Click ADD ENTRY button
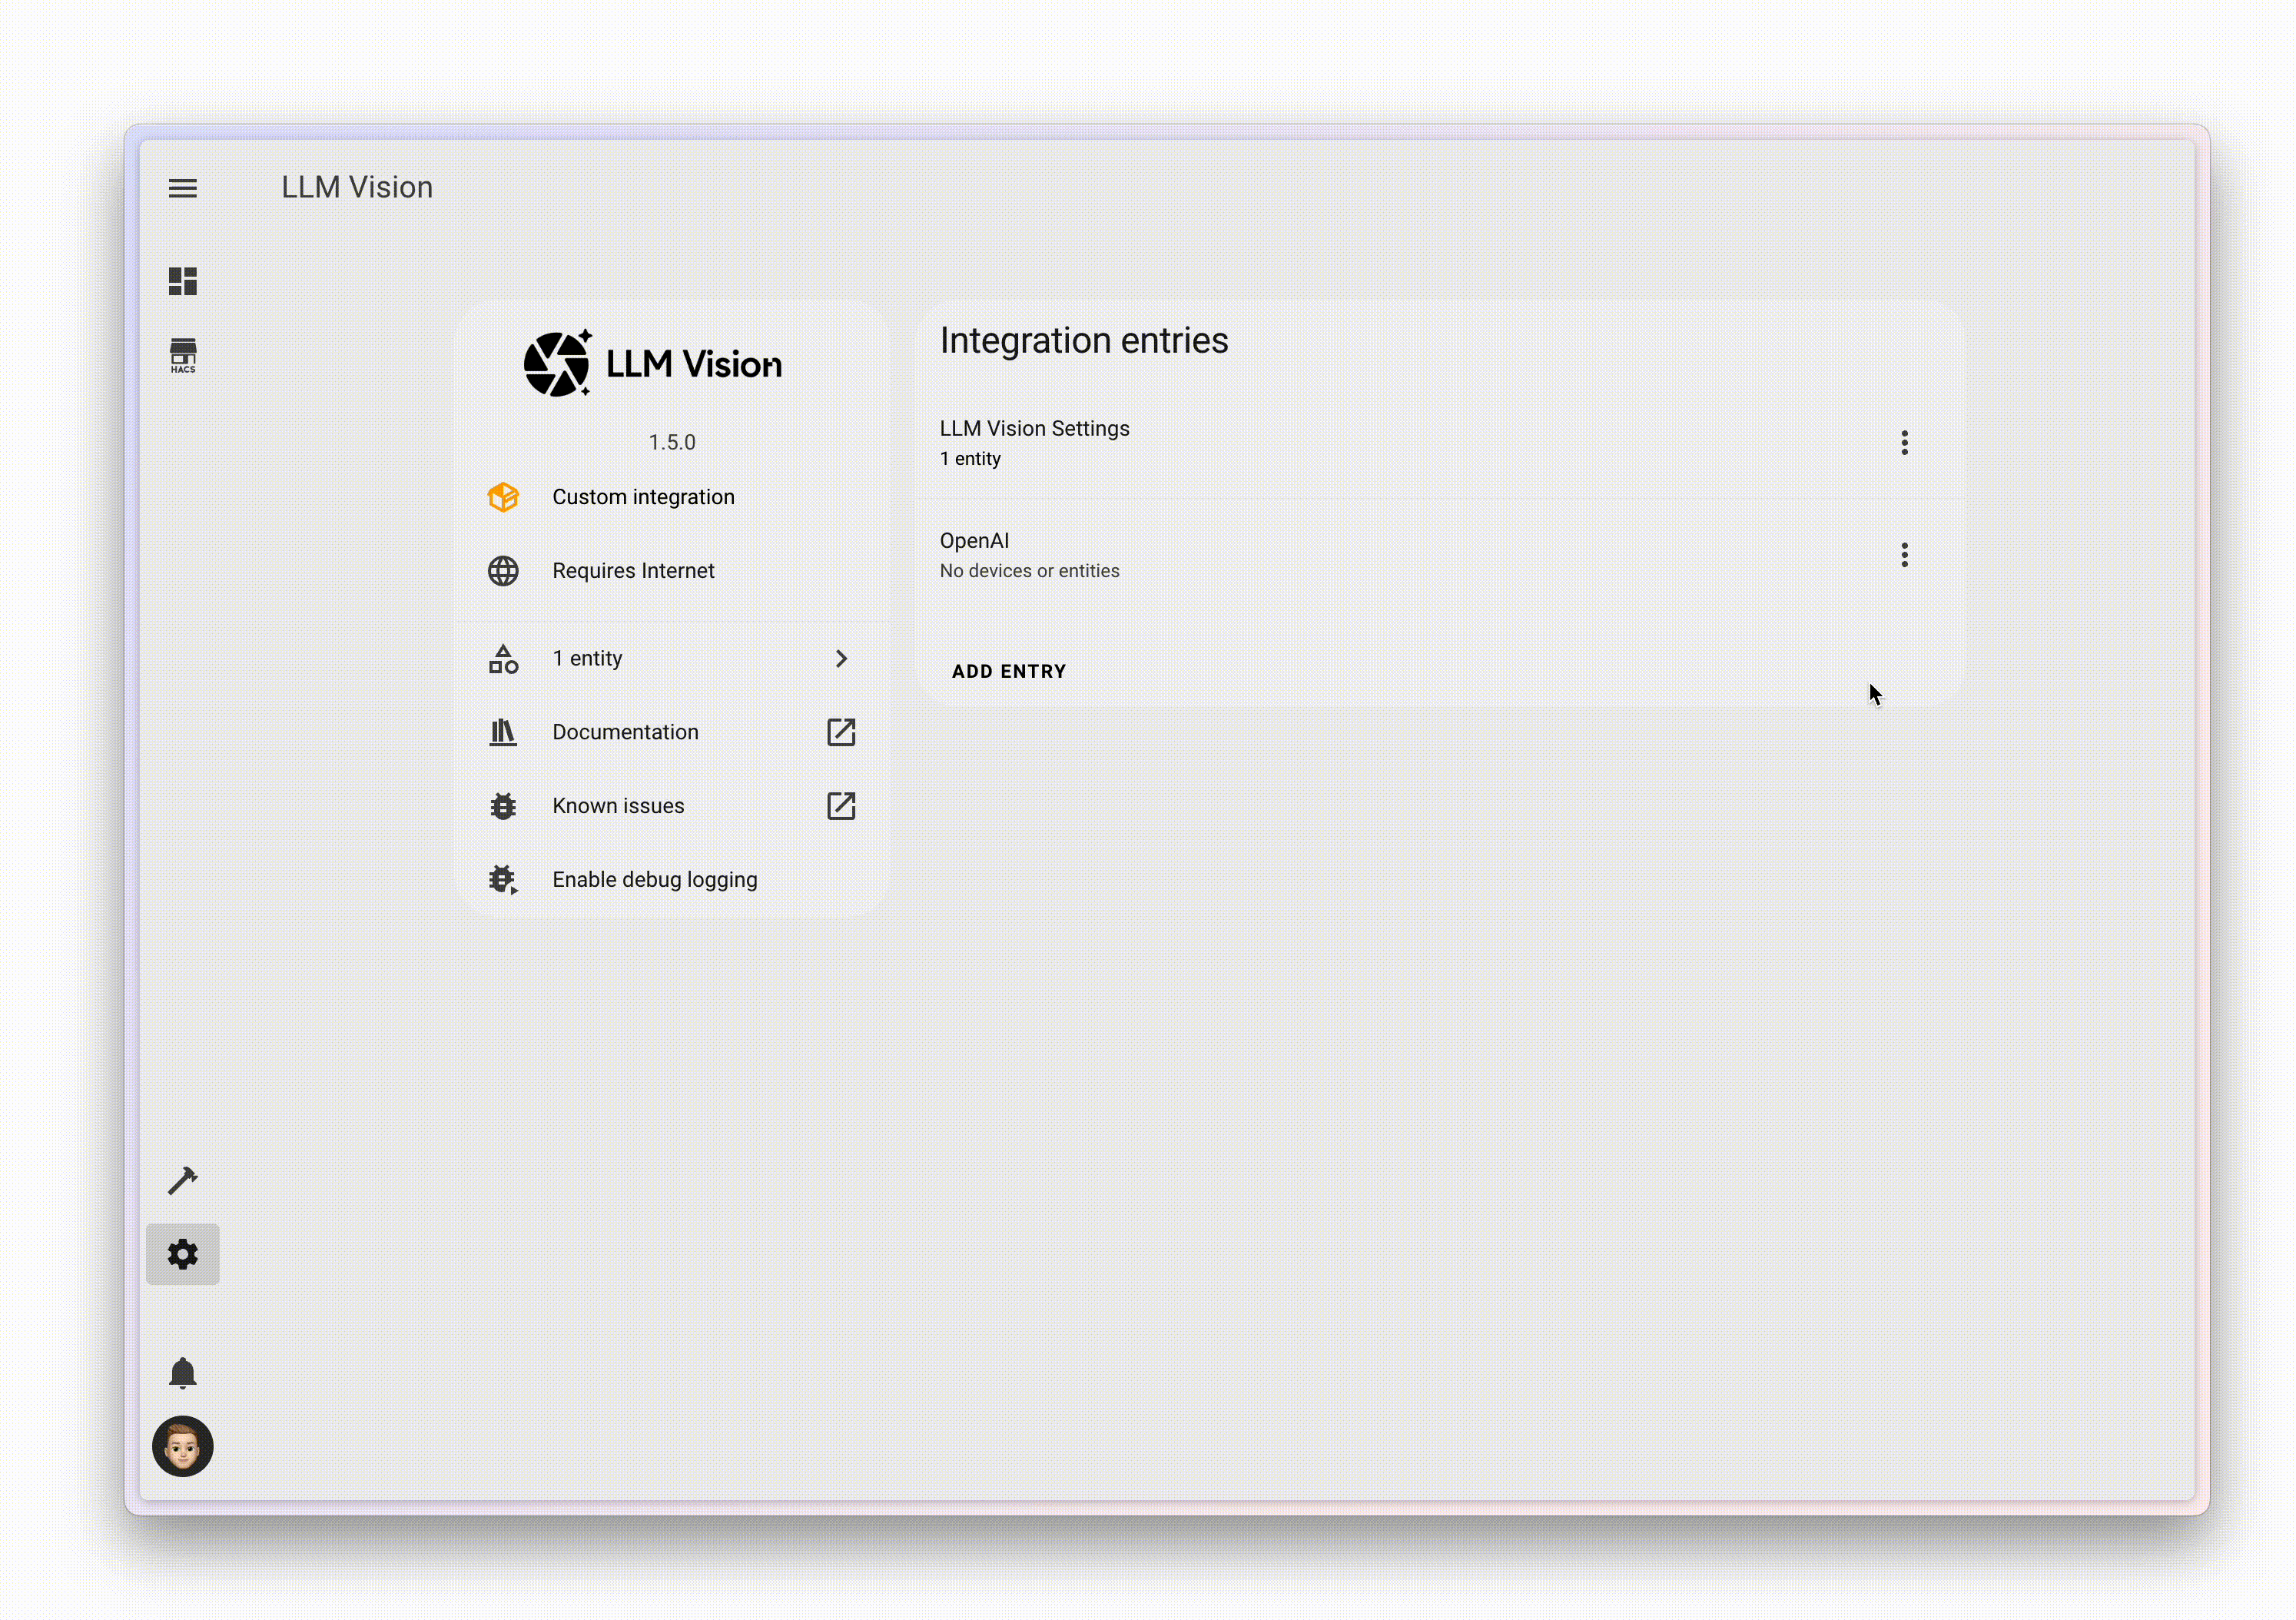 coord(1008,671)
